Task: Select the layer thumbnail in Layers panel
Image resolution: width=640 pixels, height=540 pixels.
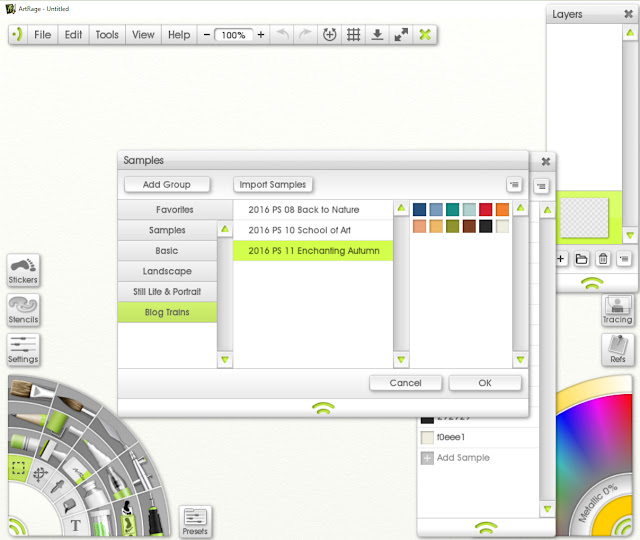Action: 584,218
